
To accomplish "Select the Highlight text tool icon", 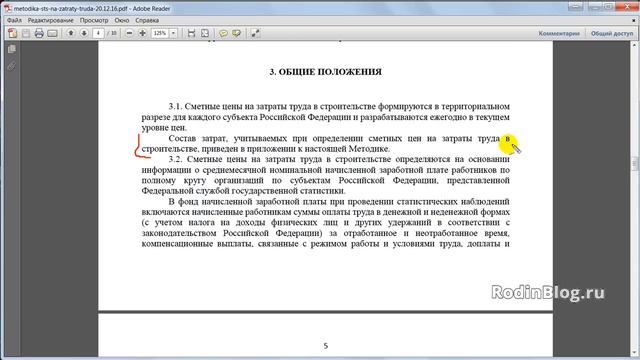I will click(236, 33).
